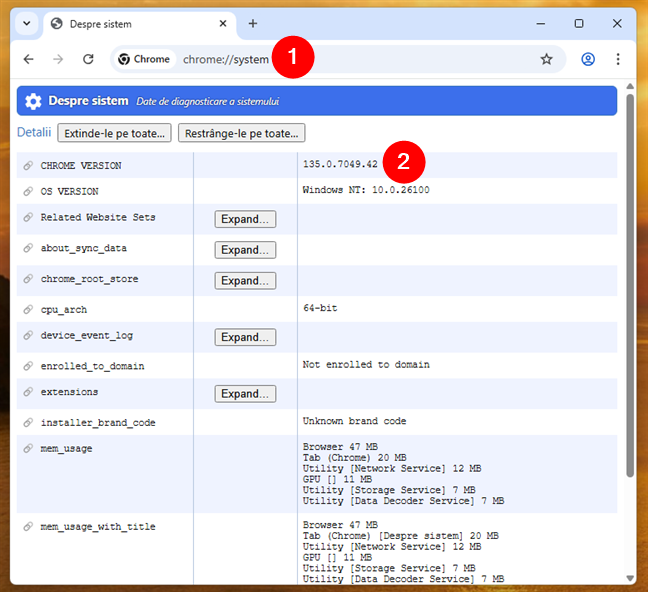This screenshot has height=592, width=648.
Task: Click link icon beside CHROME VERSION
Action: 28,166
